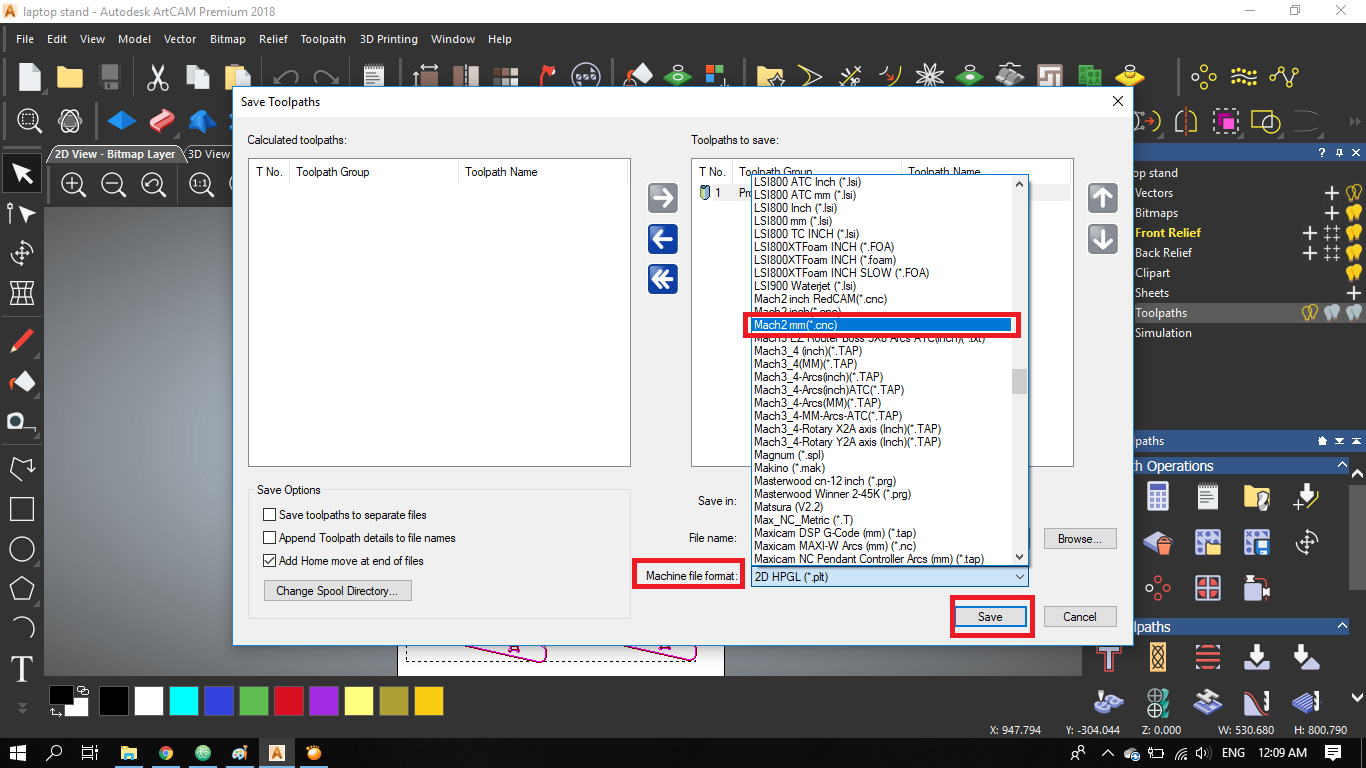This screenshot has width=1366, height=768.
Task: Click the notepad icon in Toolpath Operations
Action: point(1207,497)
